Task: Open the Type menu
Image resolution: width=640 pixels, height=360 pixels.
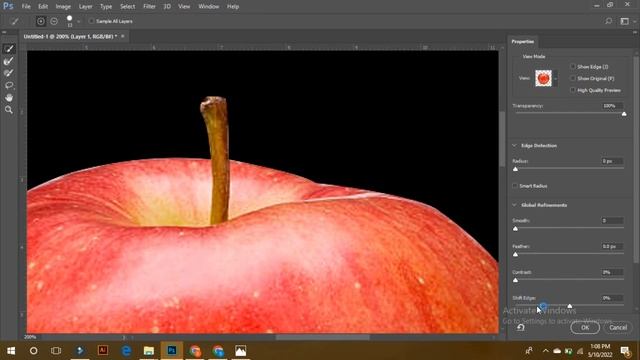Action: (106, 7)
